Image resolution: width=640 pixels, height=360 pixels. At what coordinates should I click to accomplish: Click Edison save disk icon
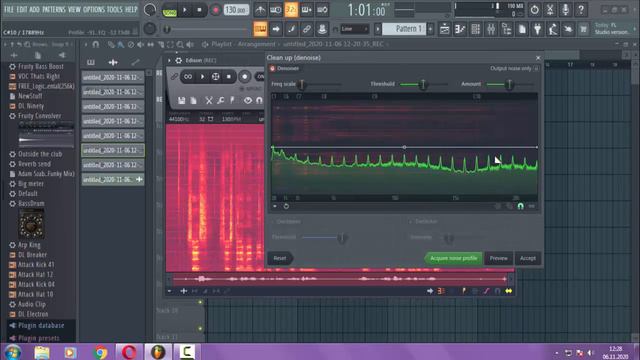[182, 100]
